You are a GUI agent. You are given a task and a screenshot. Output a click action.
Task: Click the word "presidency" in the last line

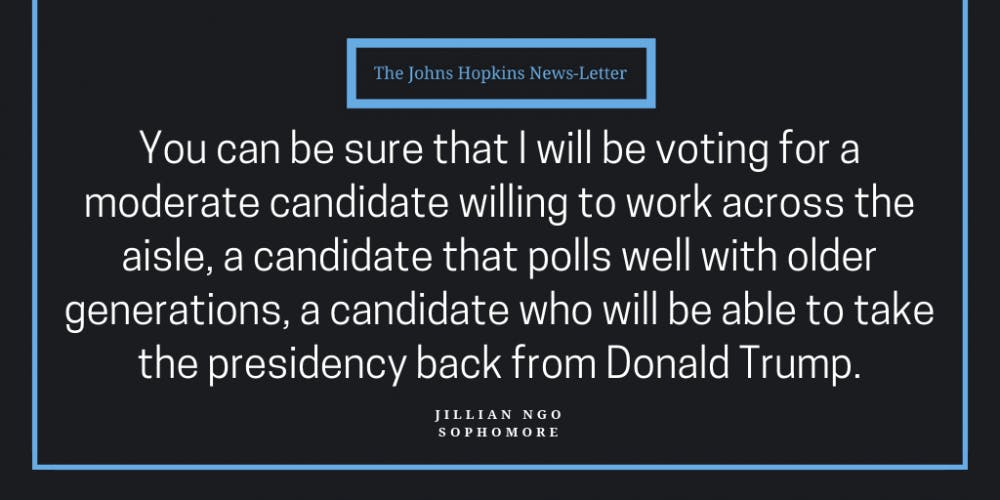point(307,365)
